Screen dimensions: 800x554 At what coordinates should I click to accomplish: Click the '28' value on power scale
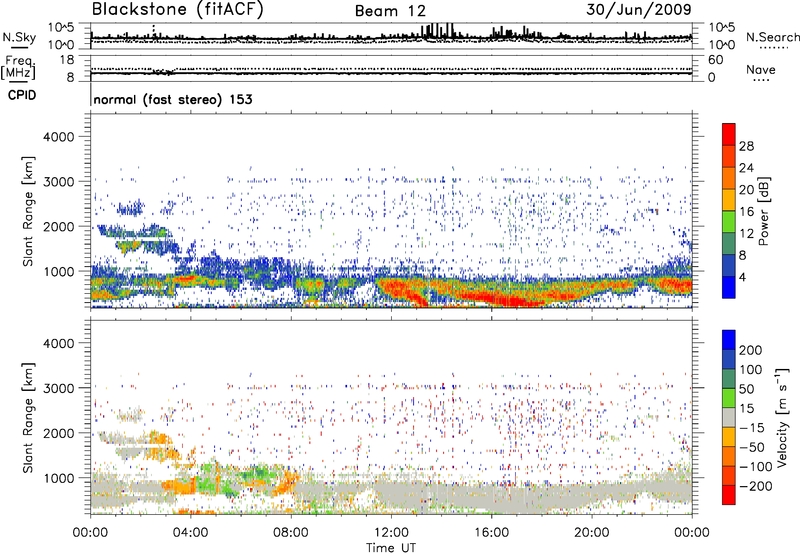point(746,146)
